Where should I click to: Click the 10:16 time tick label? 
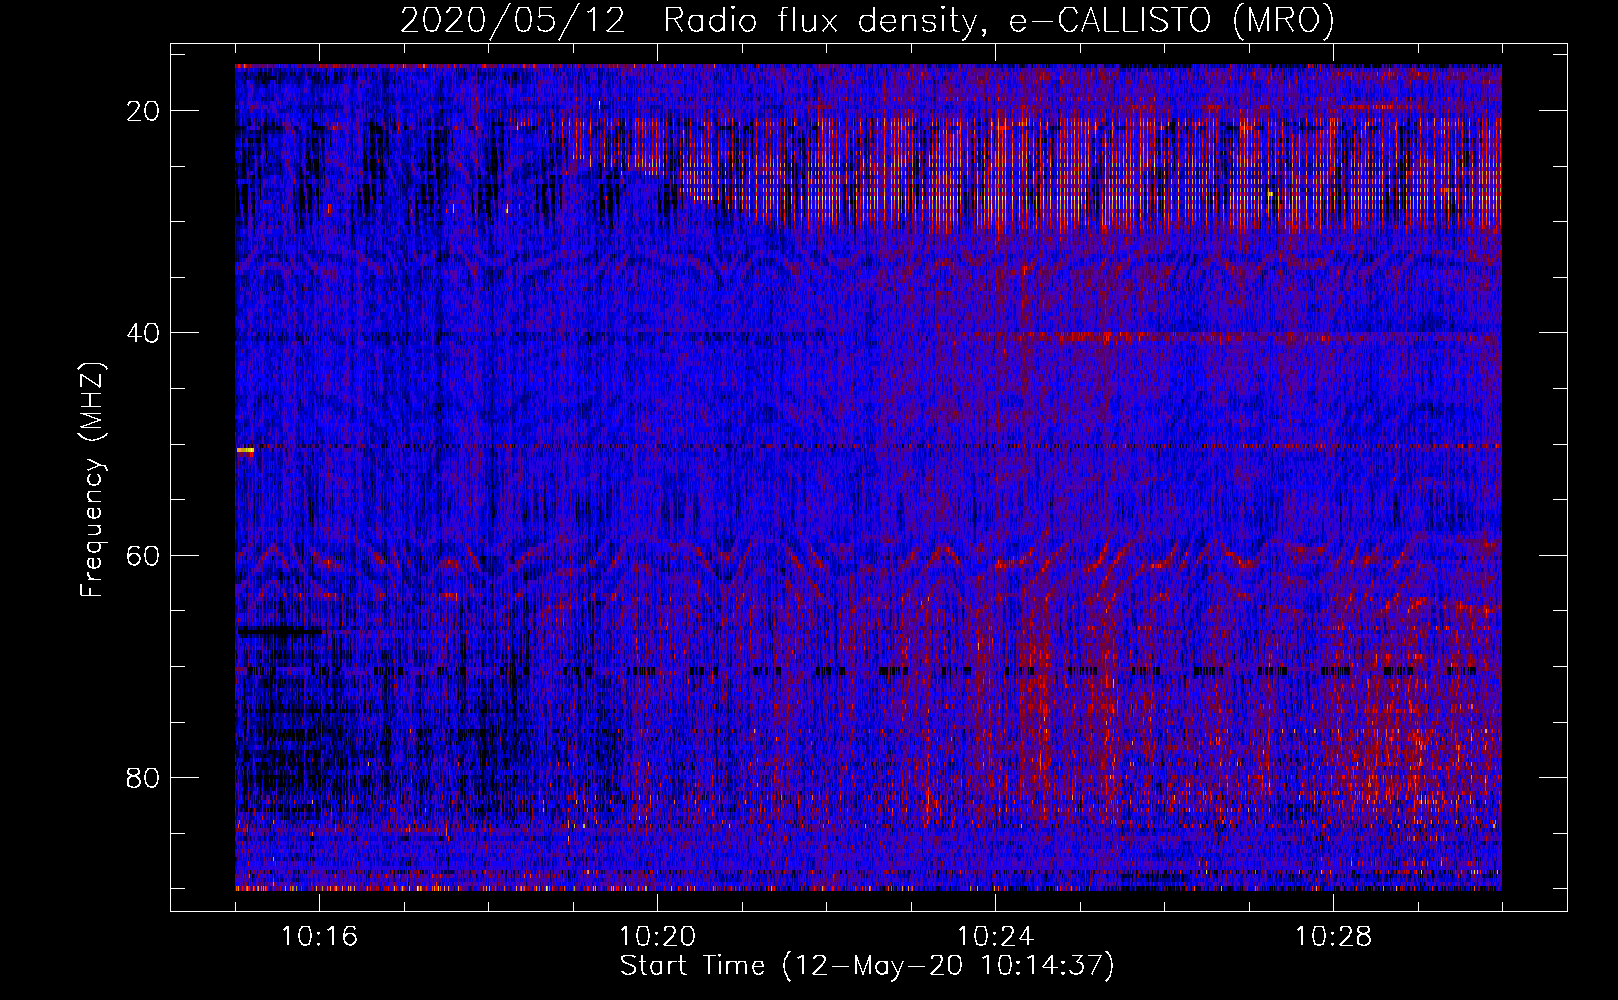pyautogui.click(x=320, y=937)
